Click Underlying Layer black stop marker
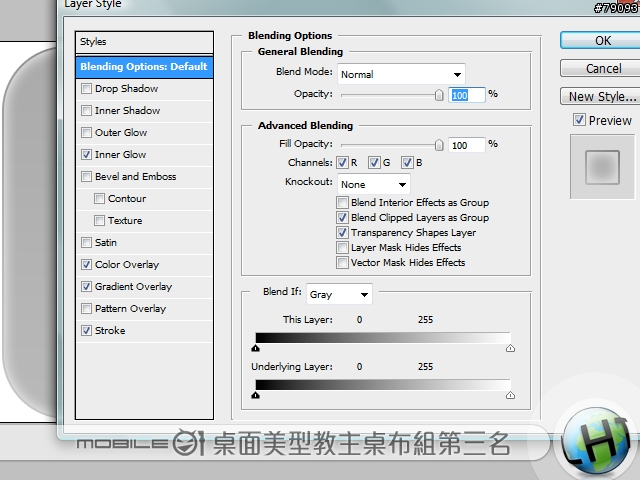Screen dimensions: 640x480 (x=256, y=395)
